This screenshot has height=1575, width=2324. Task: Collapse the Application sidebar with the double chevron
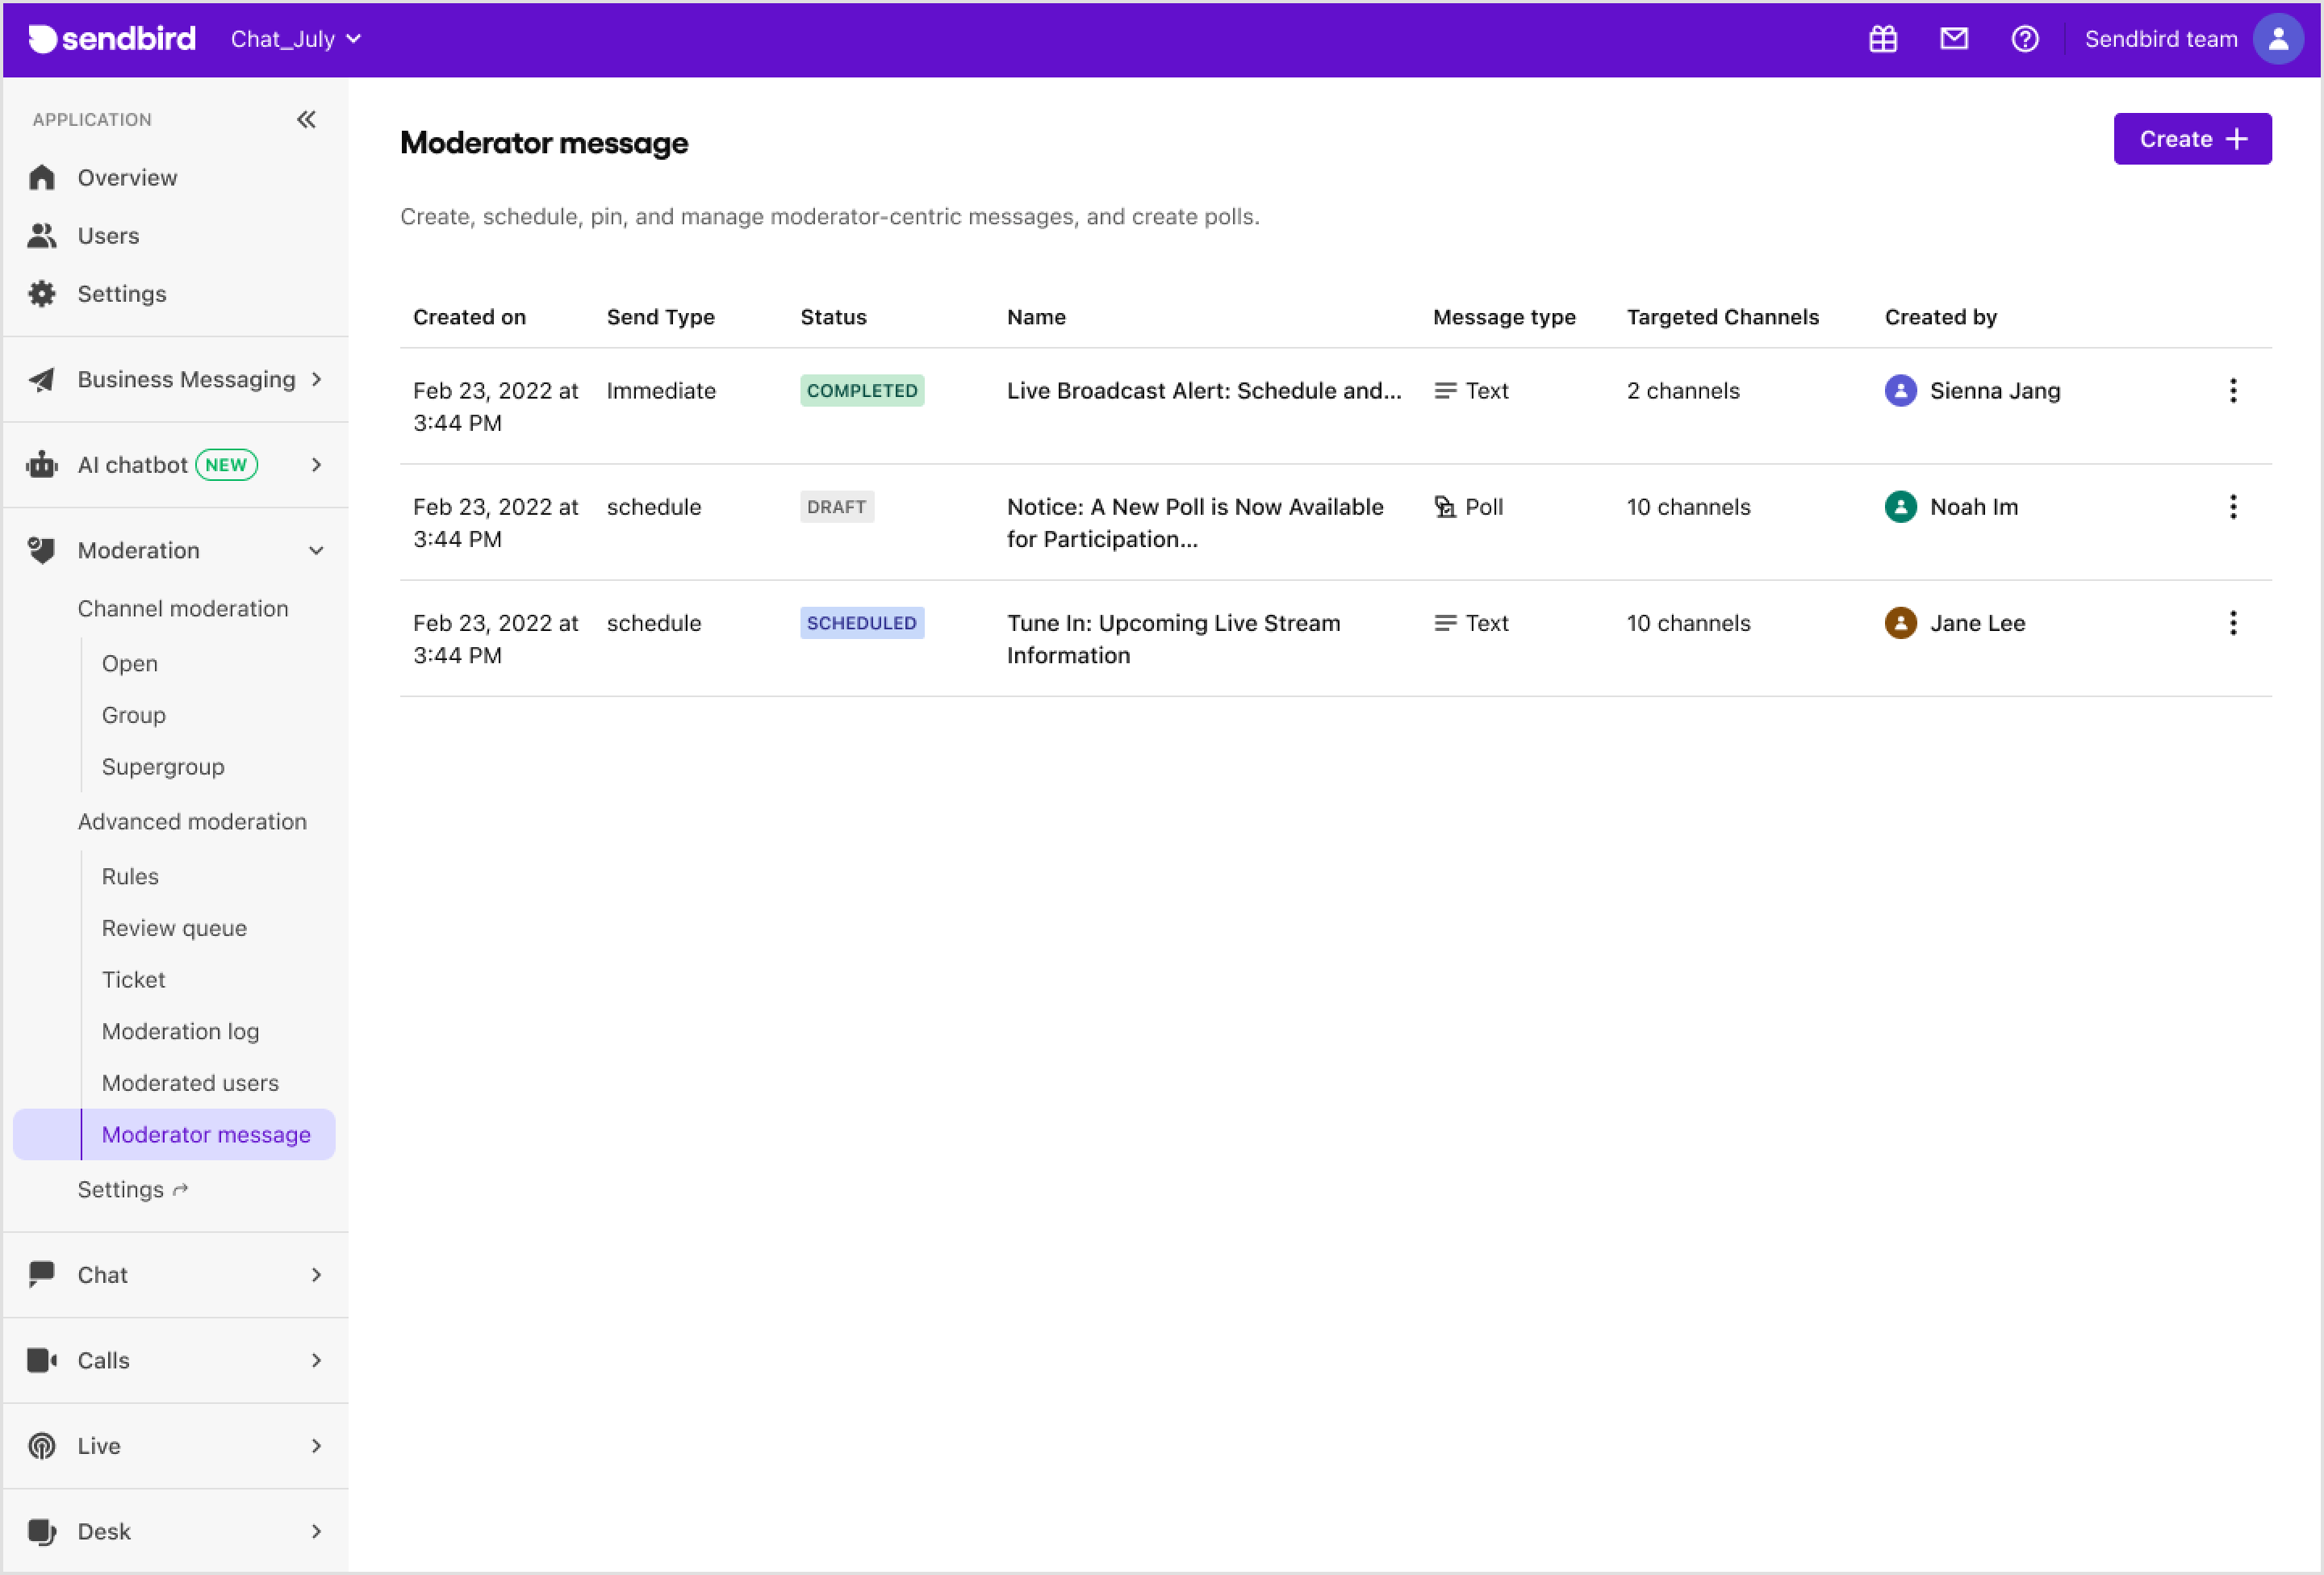[x=306, y=119]
